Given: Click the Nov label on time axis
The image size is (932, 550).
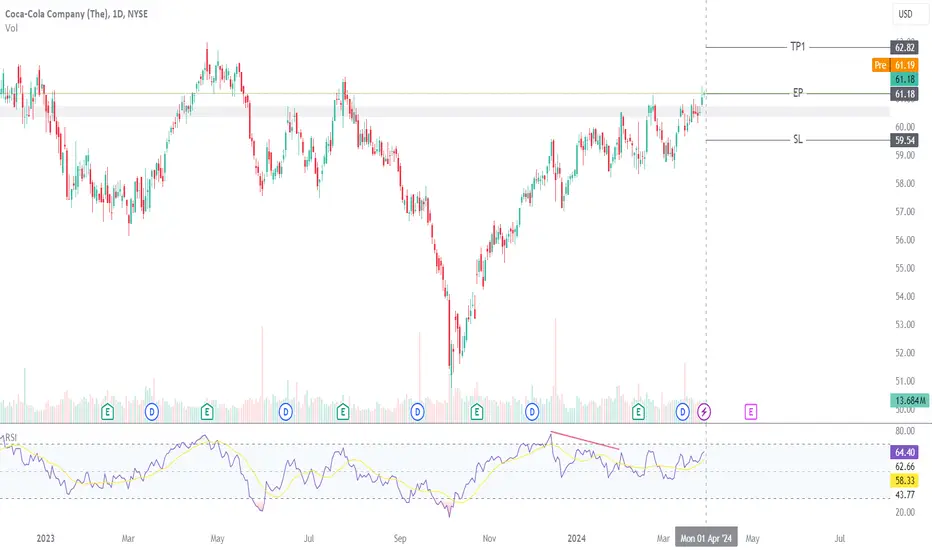Looking at the screenshot, I should pyautogui.click(x=489, y=538).
